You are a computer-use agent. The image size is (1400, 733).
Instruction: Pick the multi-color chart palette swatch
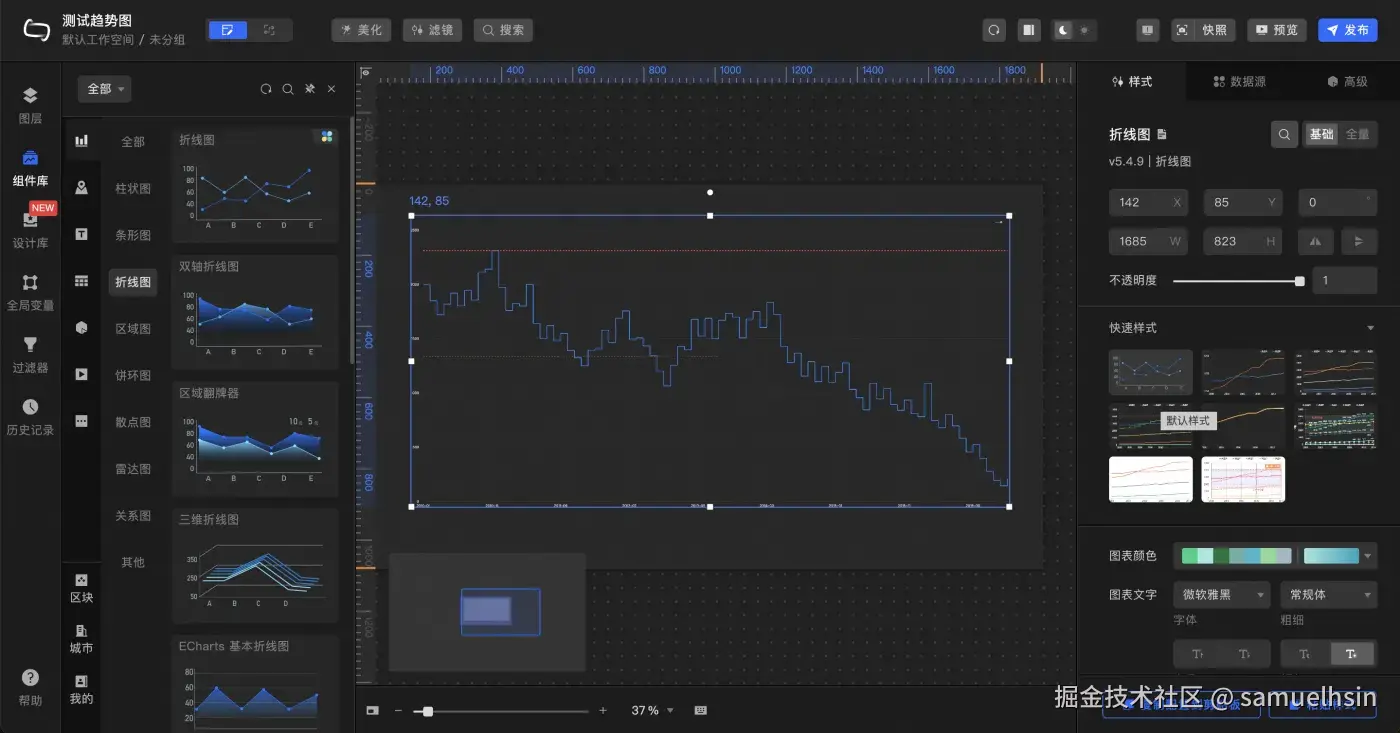[1236, 556]
